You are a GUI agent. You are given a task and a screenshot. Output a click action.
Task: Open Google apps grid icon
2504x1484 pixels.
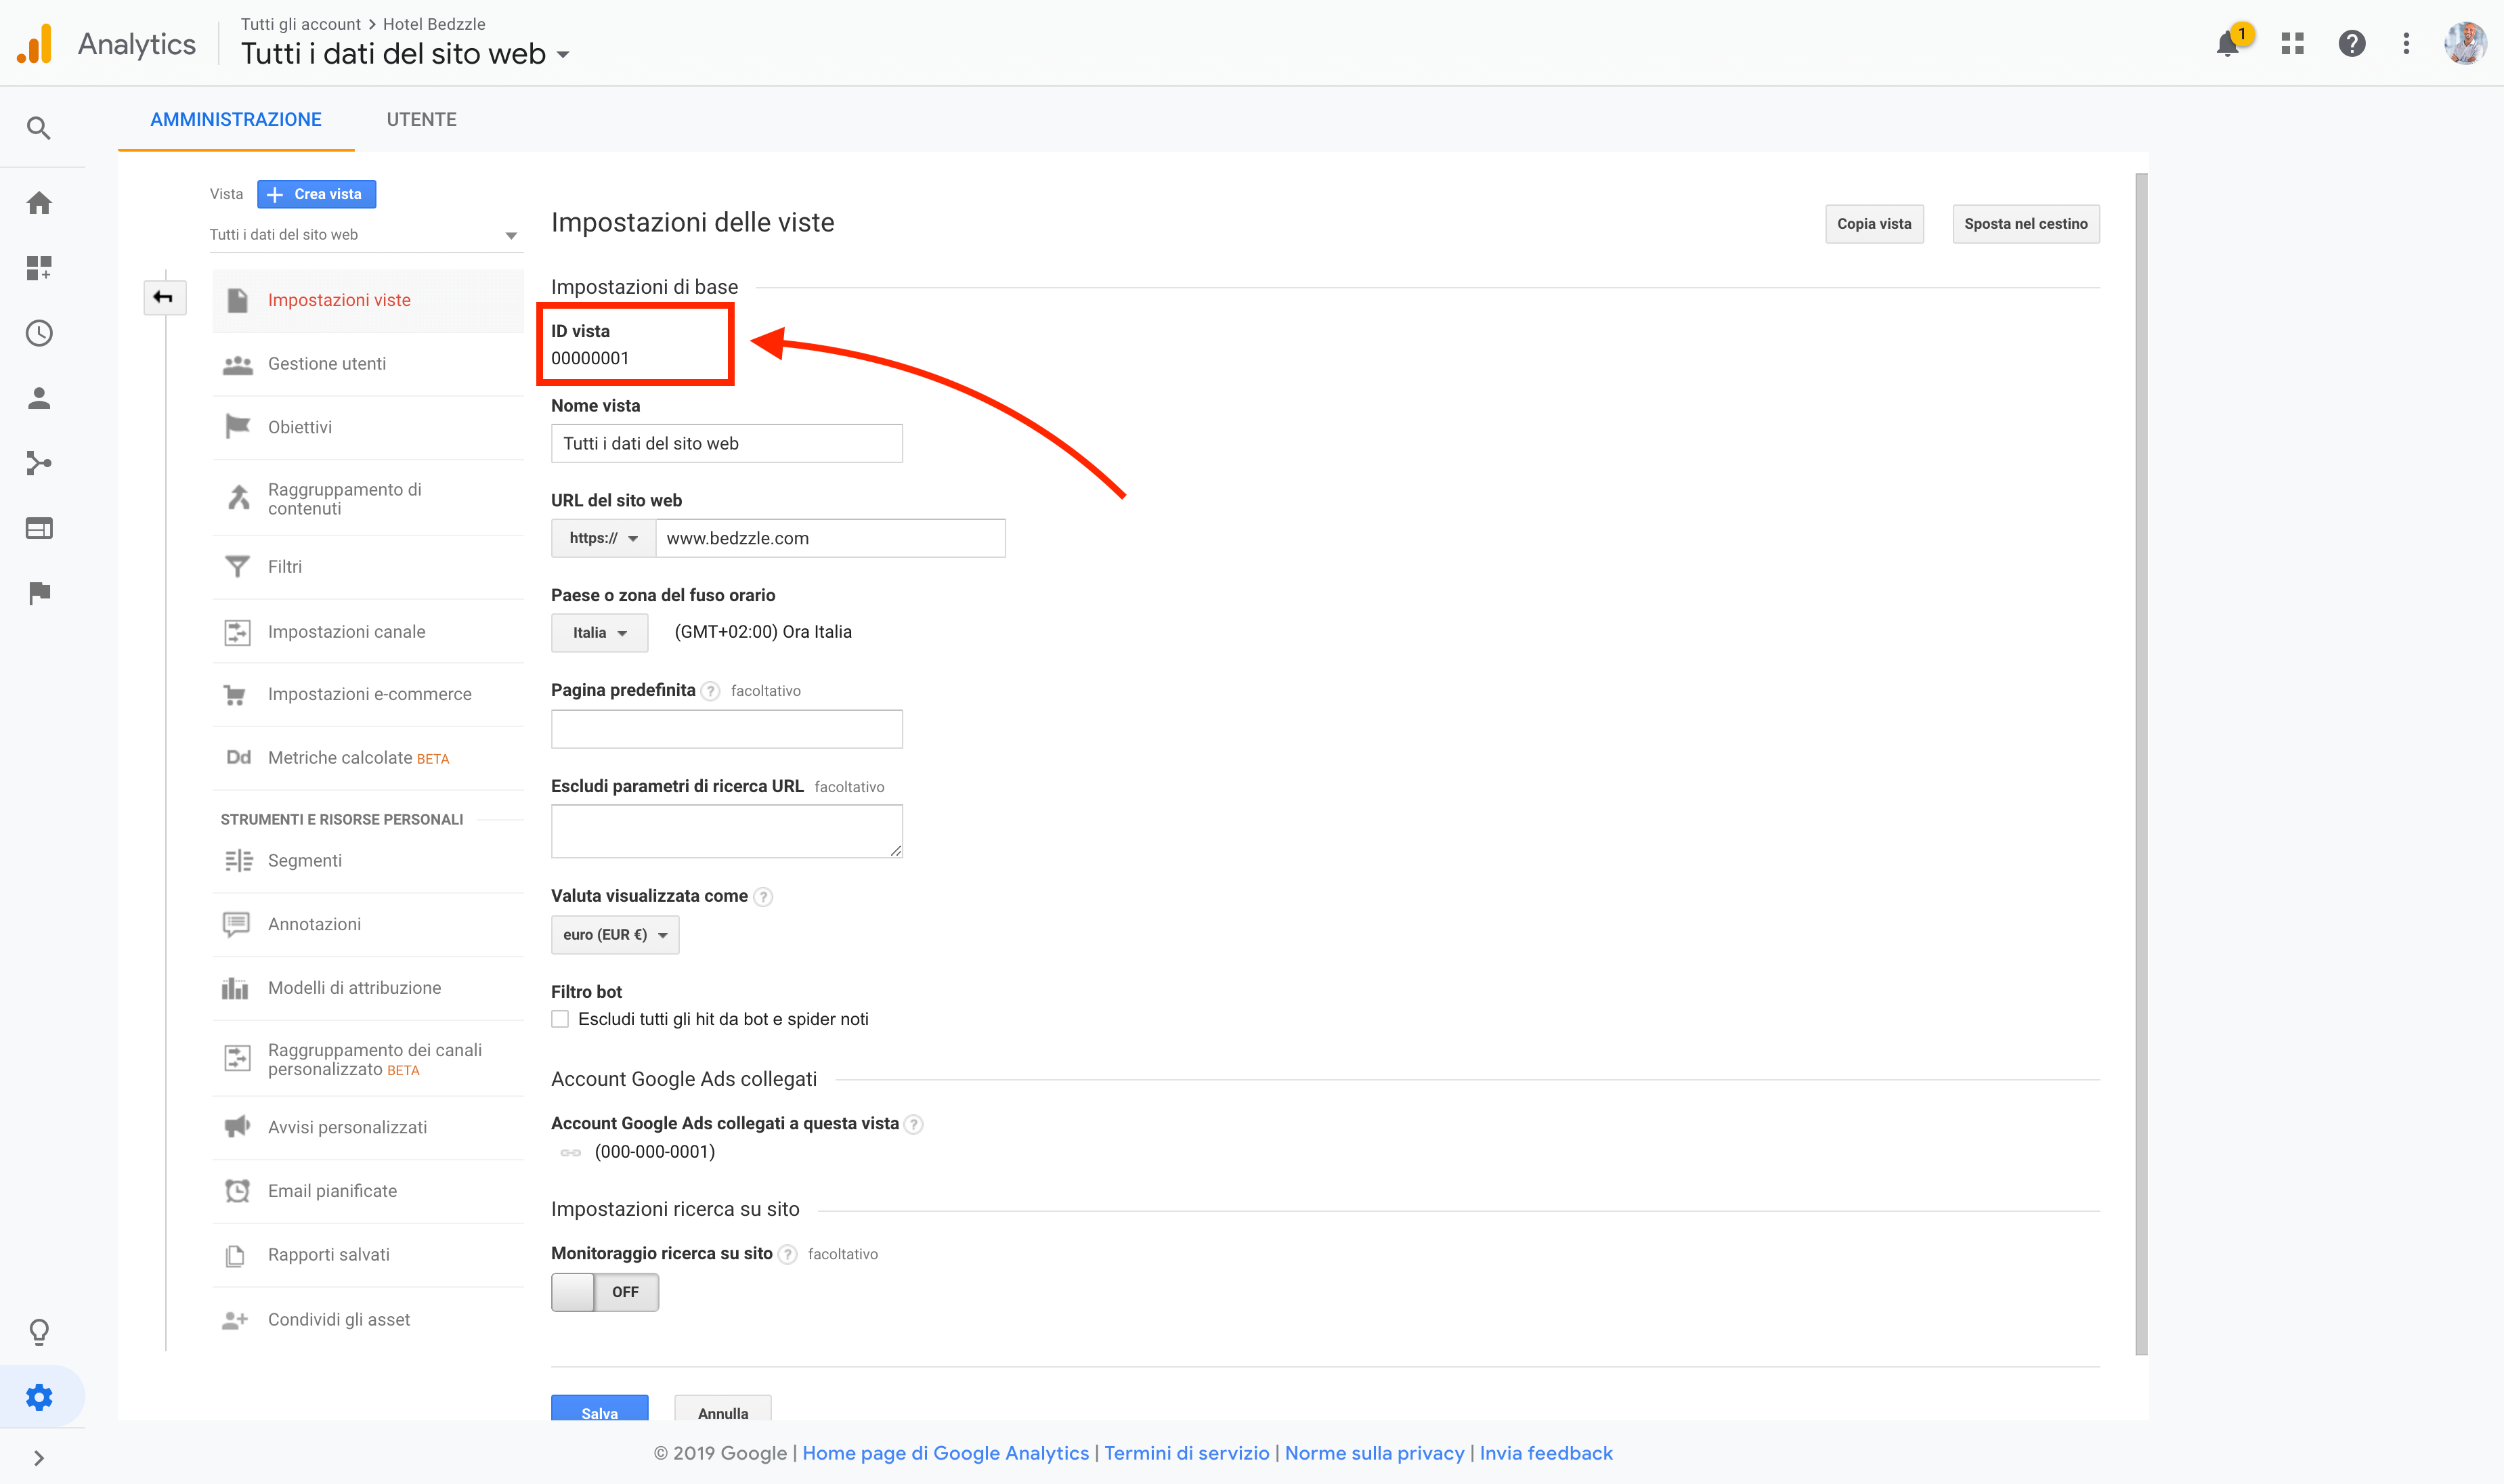pos(2292,44)
